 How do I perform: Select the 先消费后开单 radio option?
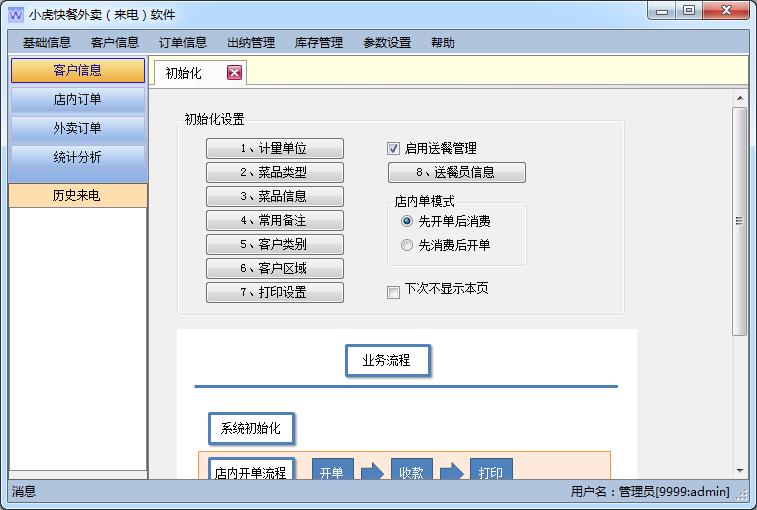pyautogui.click(x=407, y=245)
